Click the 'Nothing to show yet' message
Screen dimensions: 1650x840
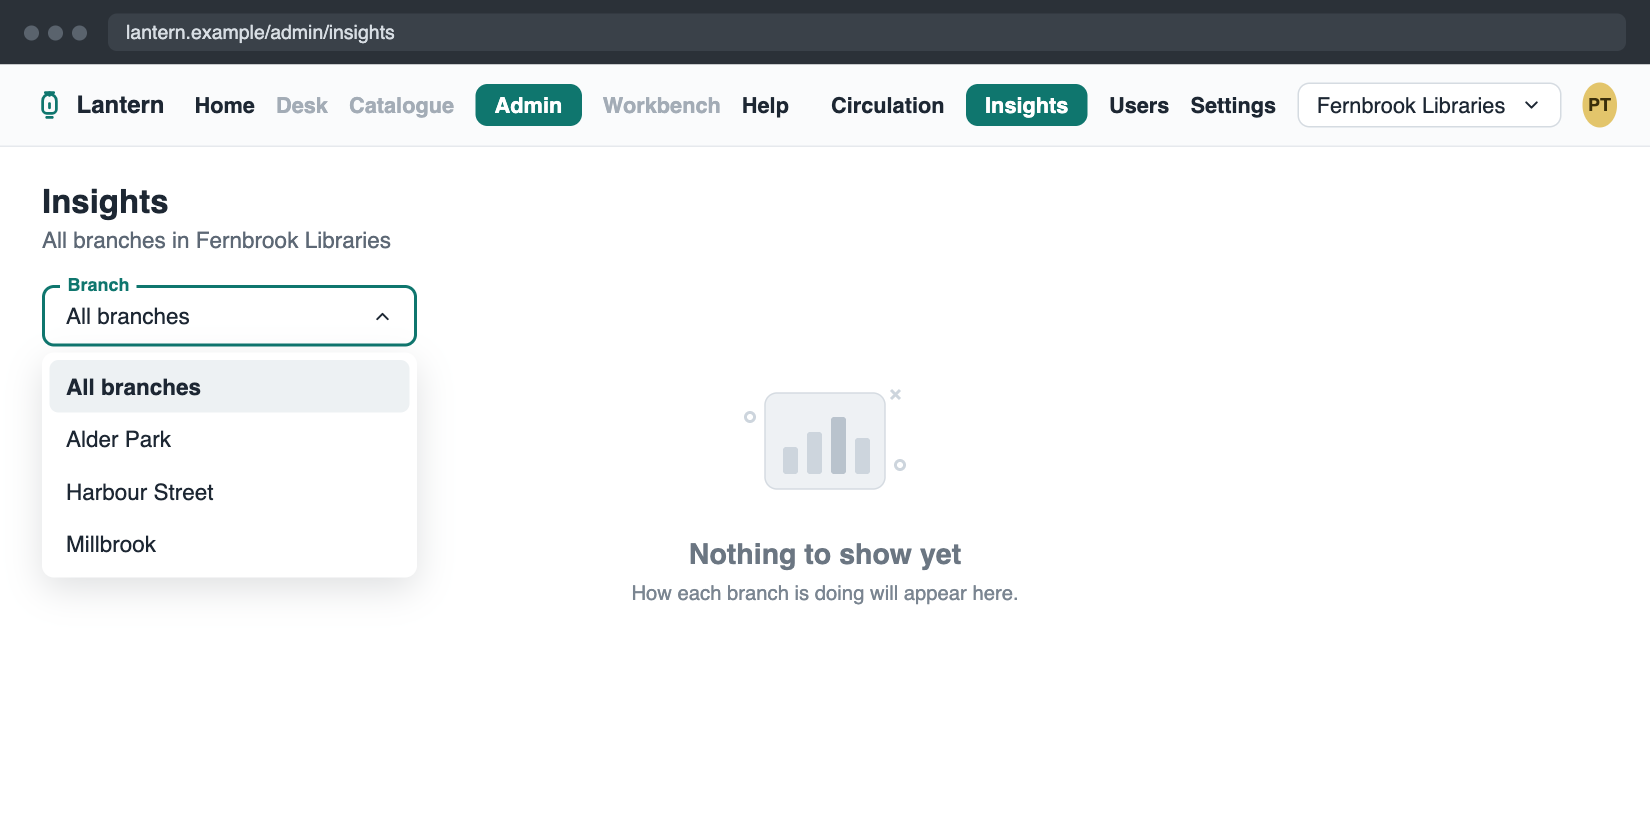point(825,554)
